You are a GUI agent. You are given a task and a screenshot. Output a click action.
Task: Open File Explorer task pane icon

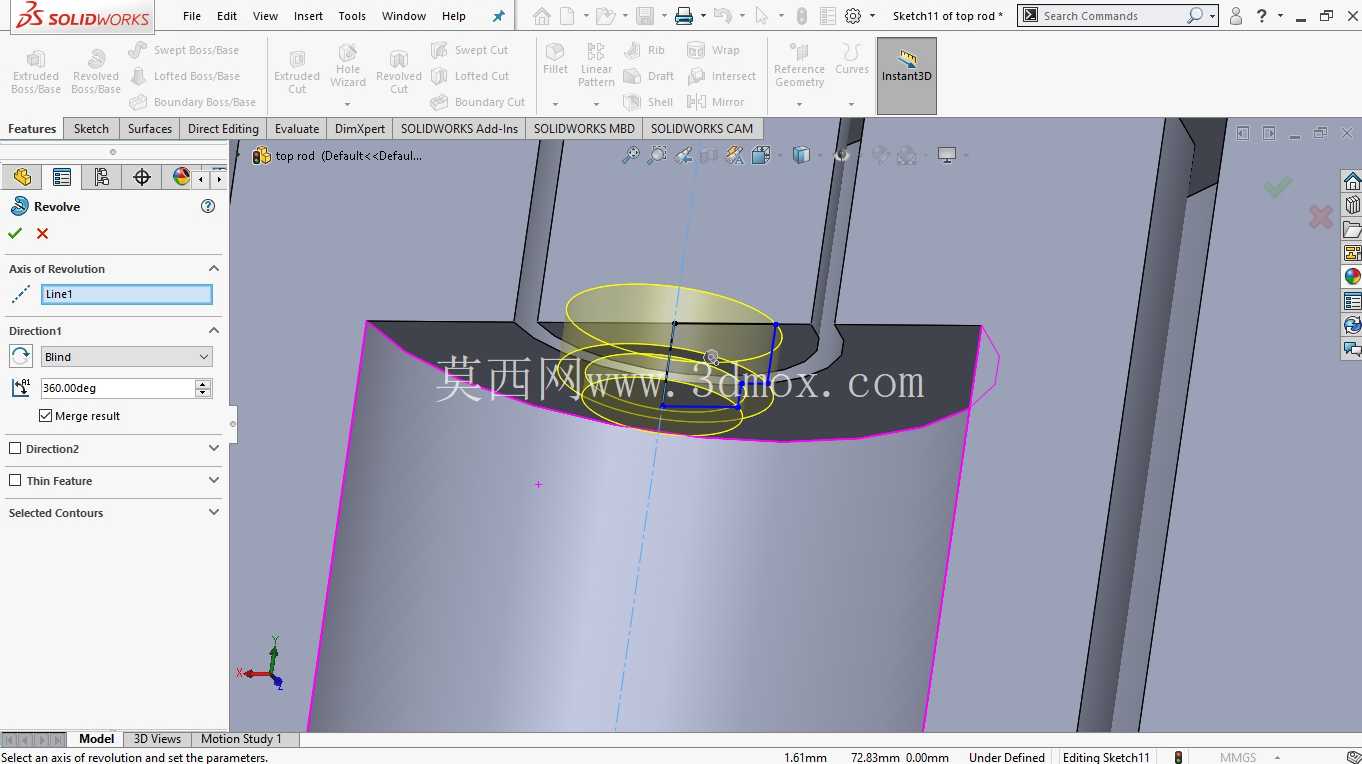(1352, 229)
